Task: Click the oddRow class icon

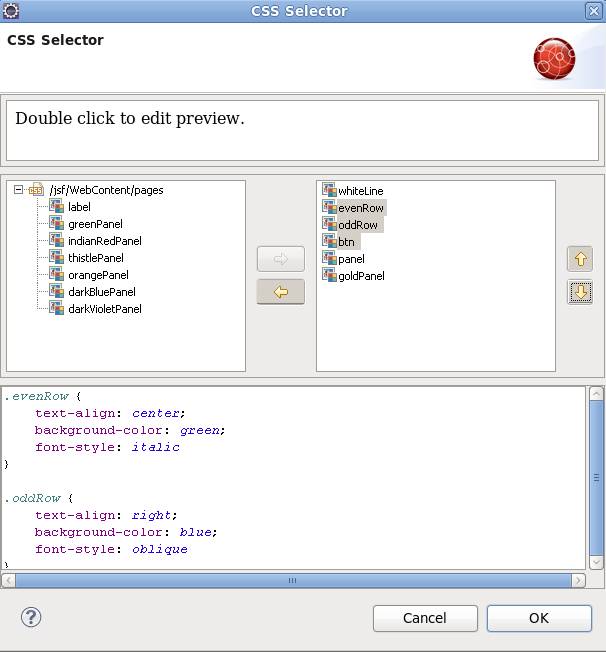Action: (x=329, y=224)
